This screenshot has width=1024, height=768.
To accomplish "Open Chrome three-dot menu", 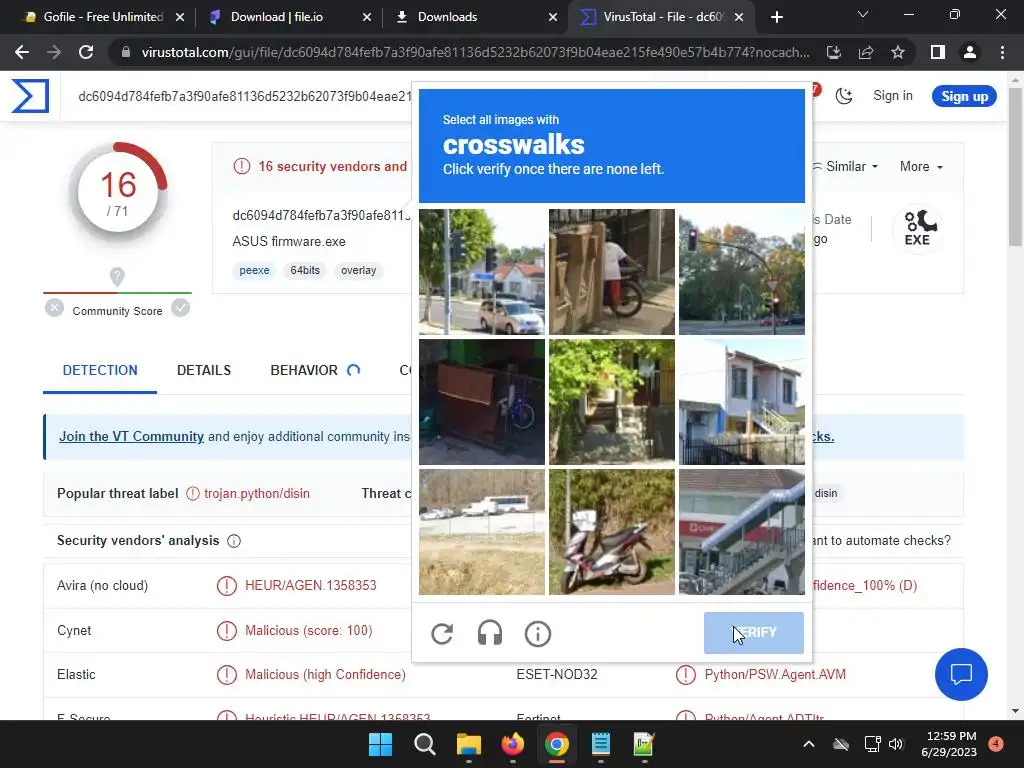I will [1002, 52].
